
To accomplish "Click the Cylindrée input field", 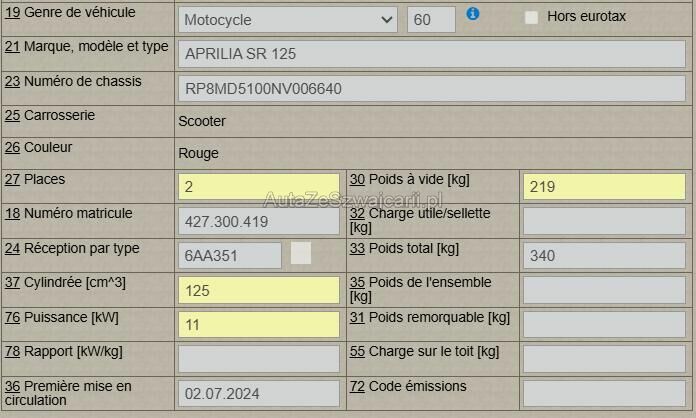I will 258,290.
